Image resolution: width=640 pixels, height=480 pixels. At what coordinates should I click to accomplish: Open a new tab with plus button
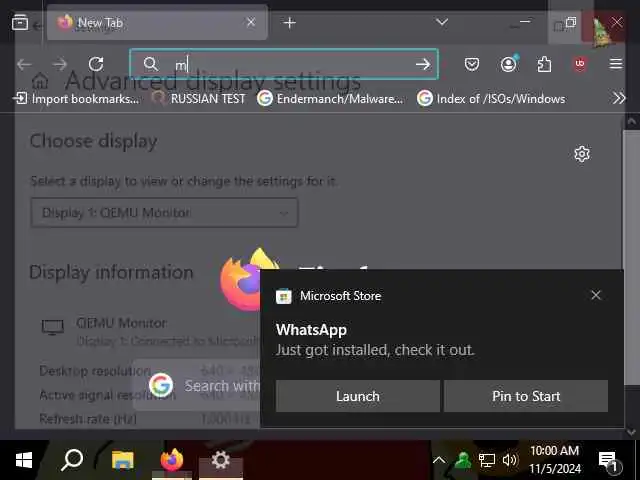point(289,22)
